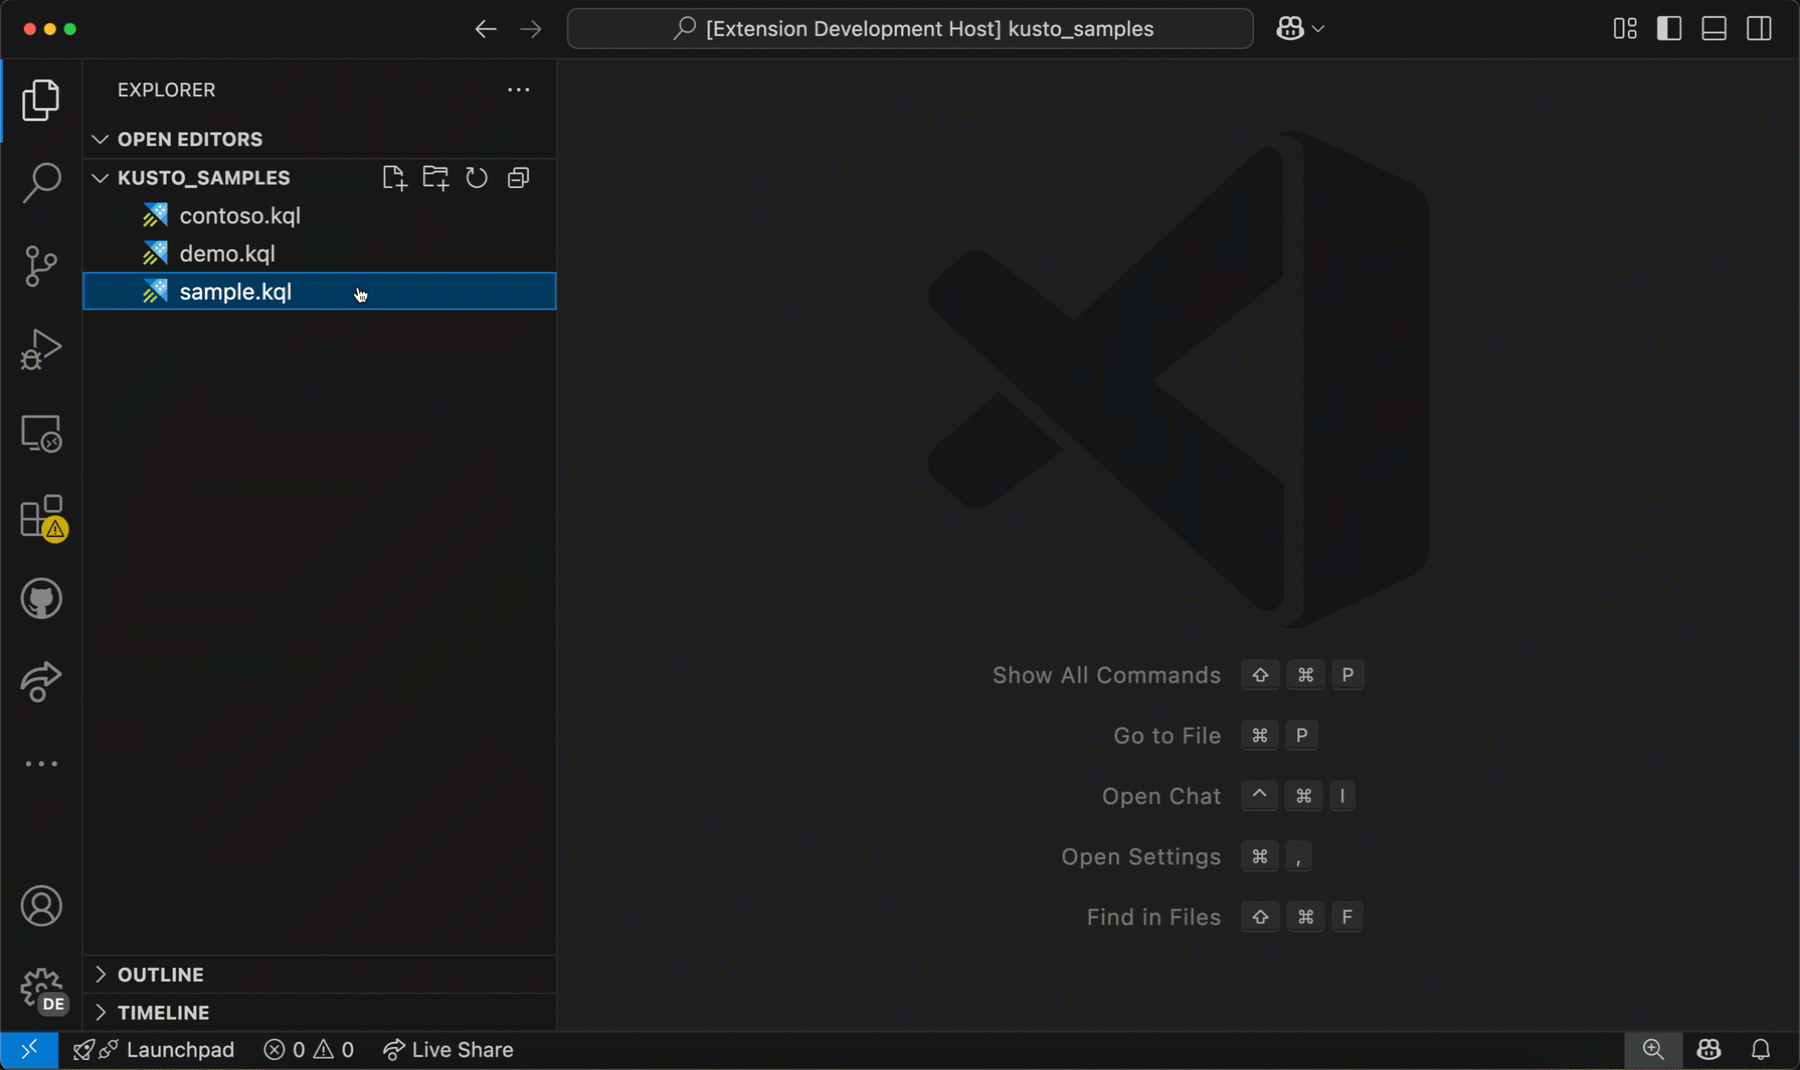
Task: Open the remote window indicator
Action: point(29,1050)
